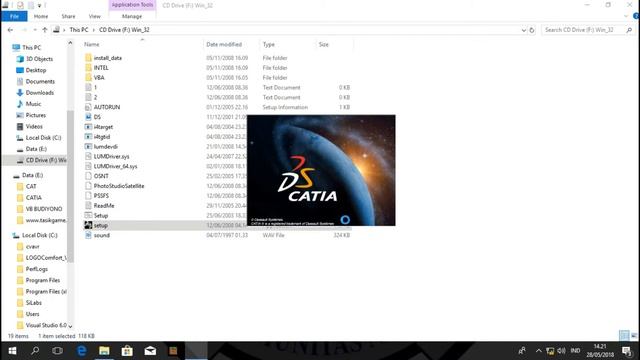Open the install_data folder icon

tap(88, 58)
